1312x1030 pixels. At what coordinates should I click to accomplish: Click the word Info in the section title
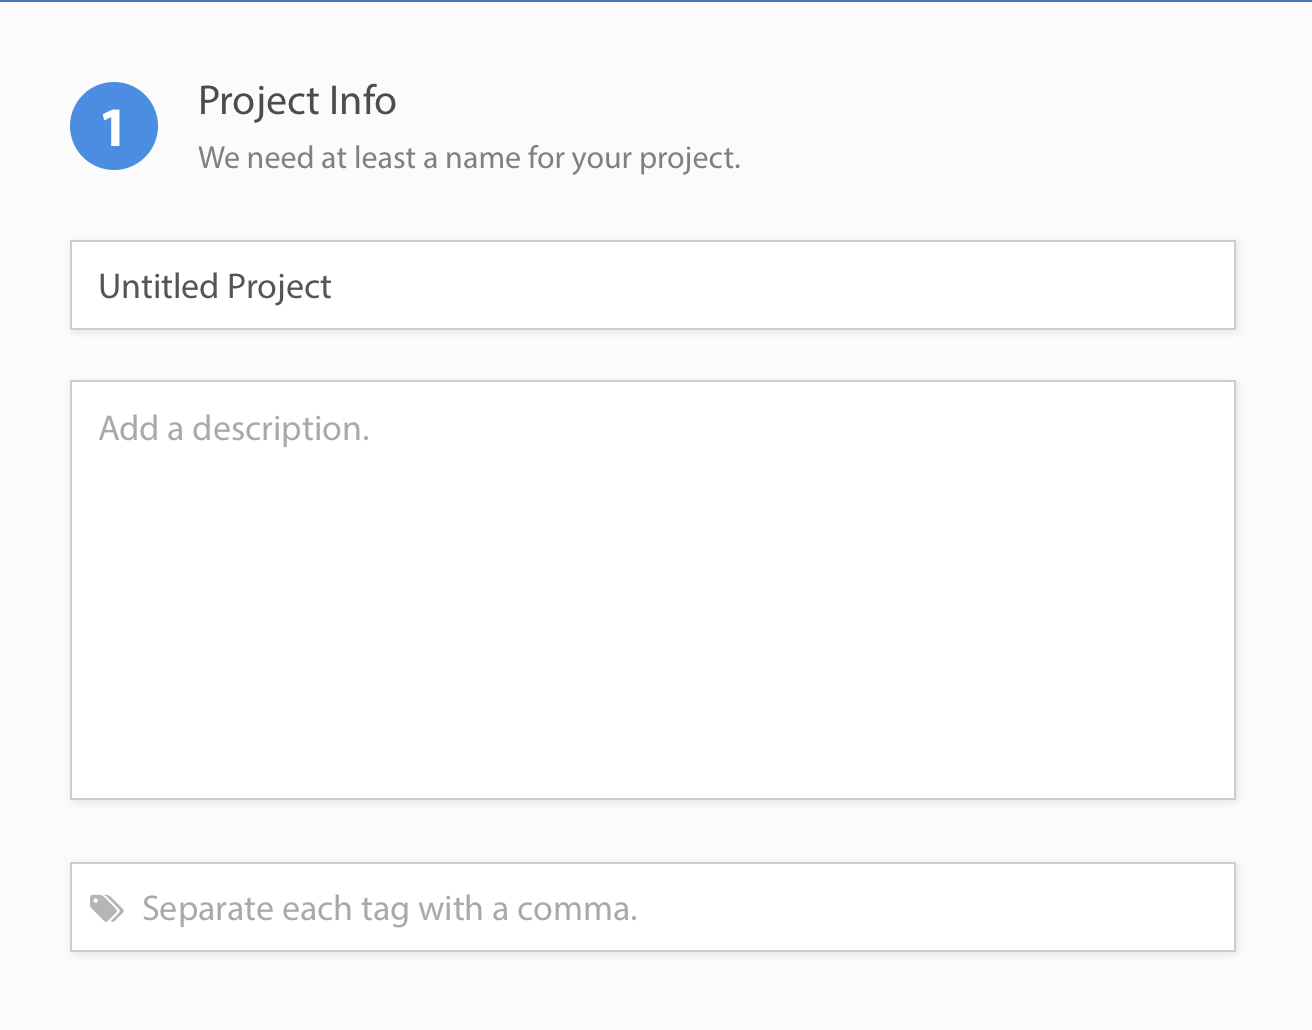(363, 100)
